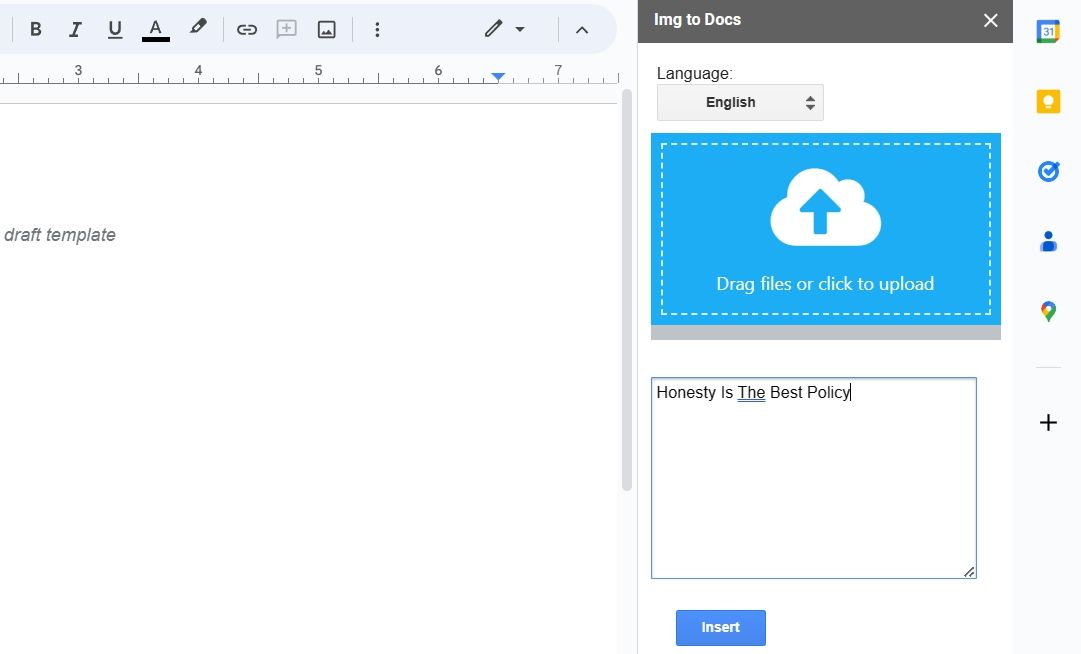Click the add comment icon
1081x654 pixels.
287,29
